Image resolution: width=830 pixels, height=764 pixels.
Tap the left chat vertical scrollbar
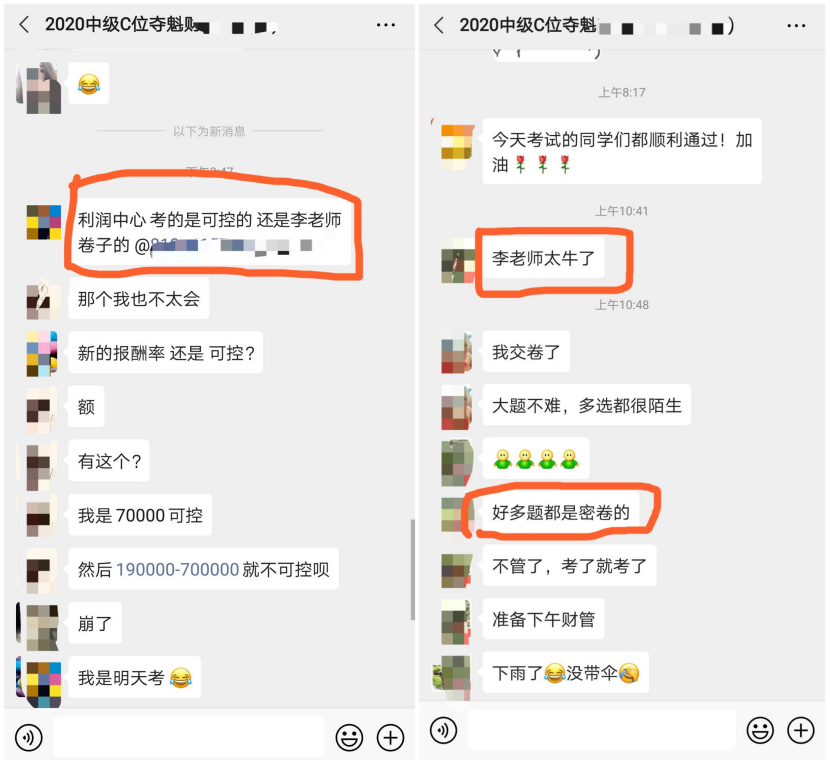[x=412, y=569]
